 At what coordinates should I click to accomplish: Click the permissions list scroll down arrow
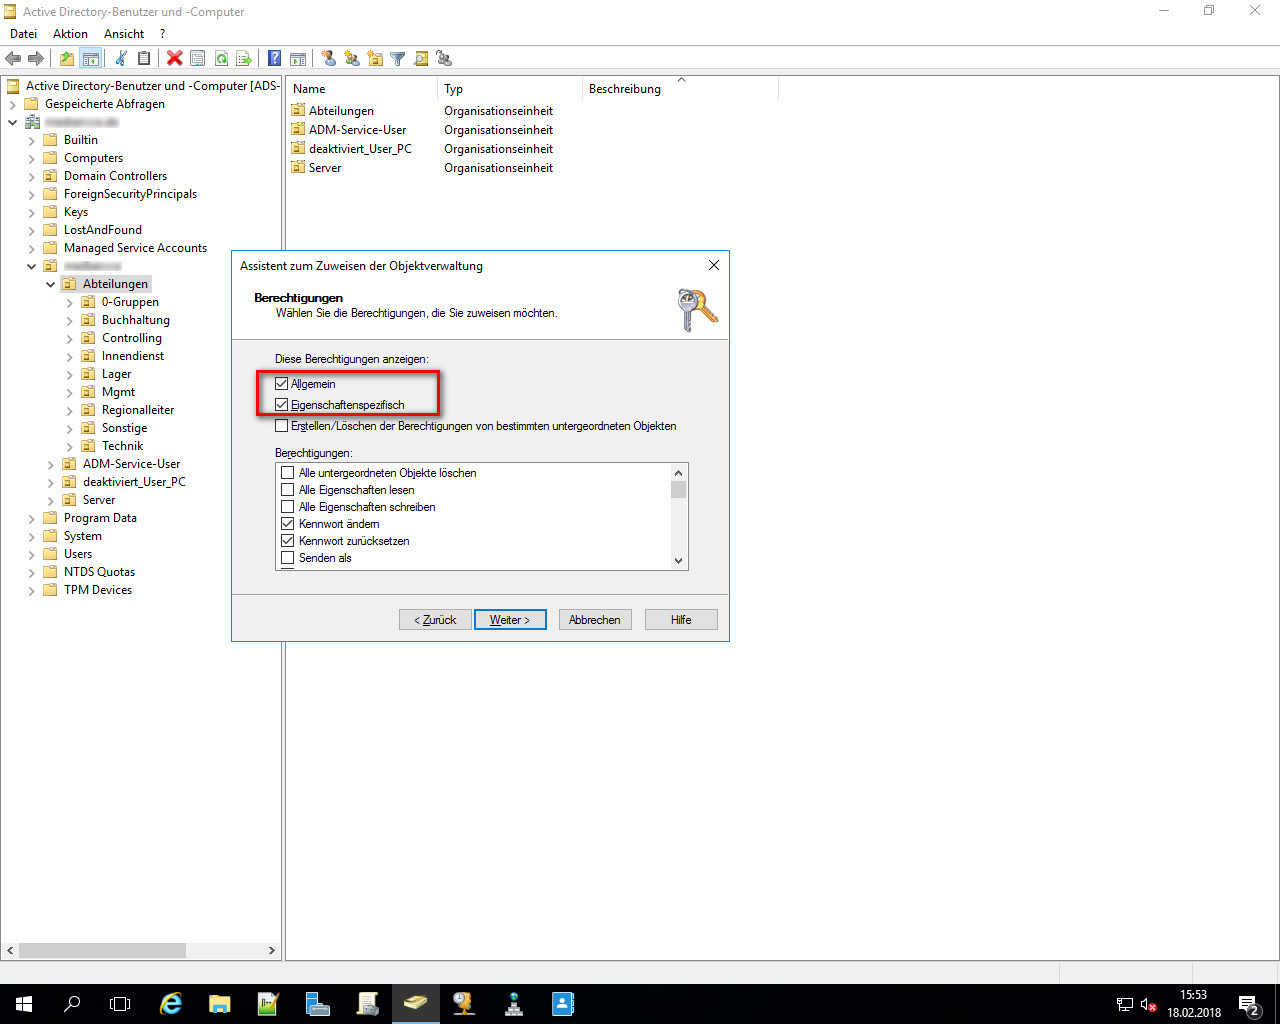pyautogui.click(x=679, y=561)
